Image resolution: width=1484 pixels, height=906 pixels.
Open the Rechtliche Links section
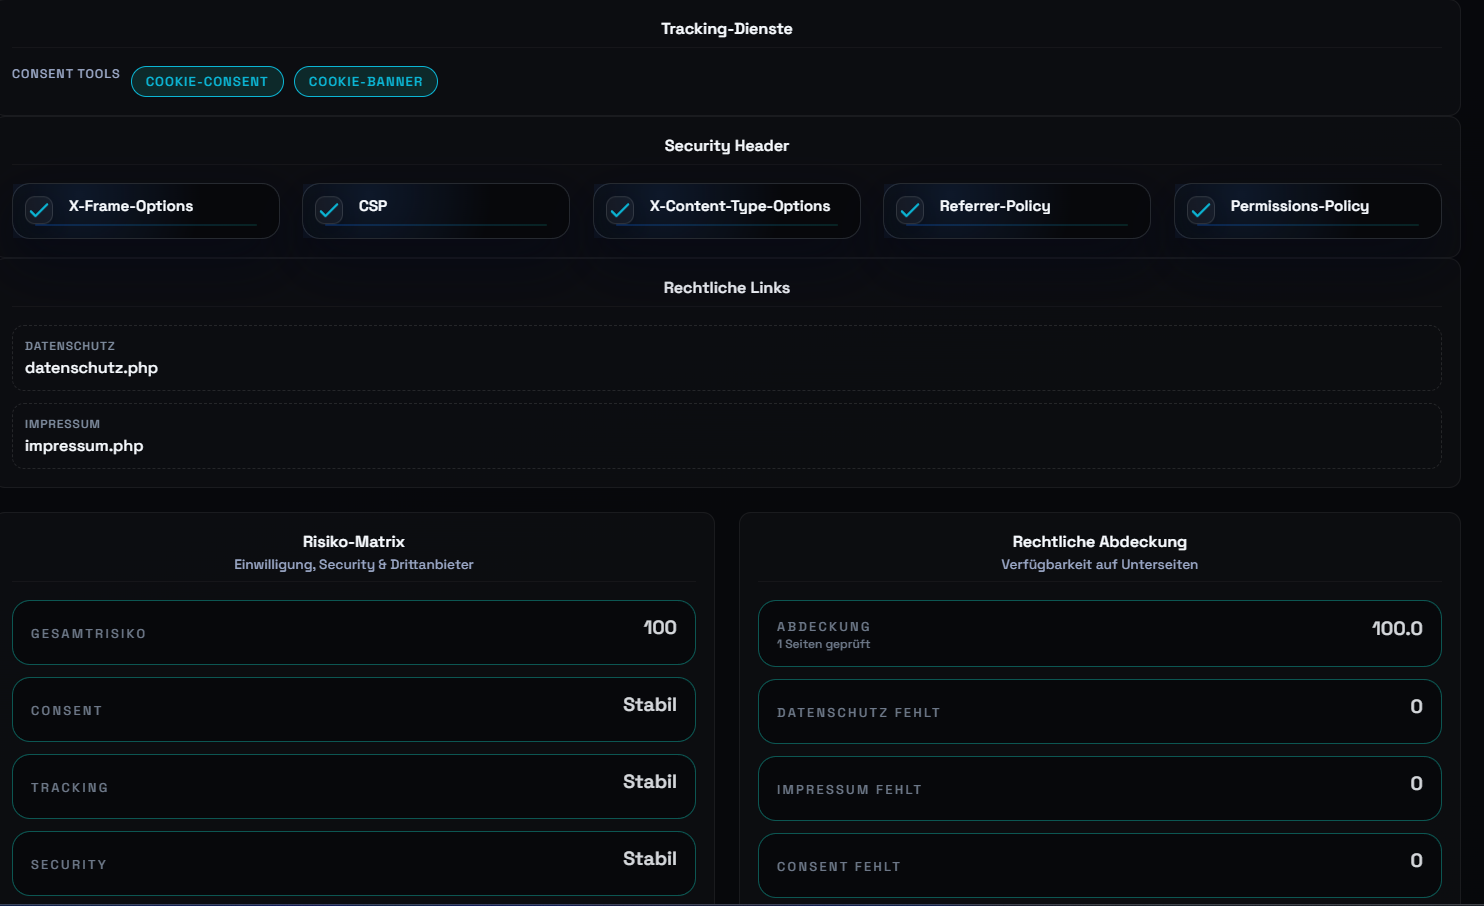[726, 287]
